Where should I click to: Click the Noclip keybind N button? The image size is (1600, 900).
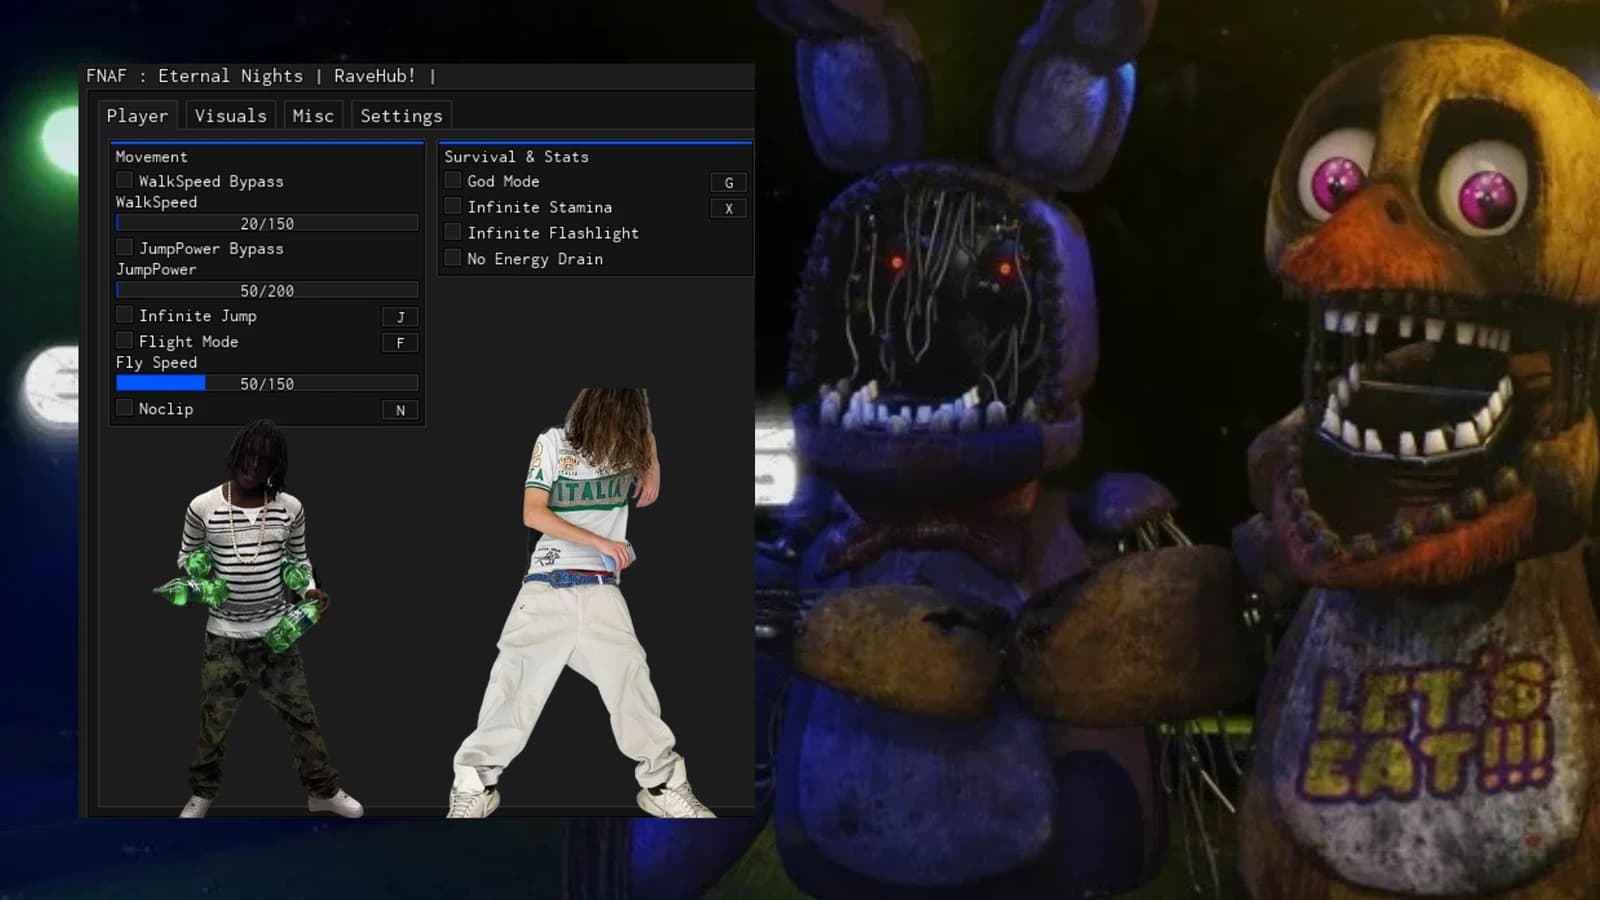401,410
